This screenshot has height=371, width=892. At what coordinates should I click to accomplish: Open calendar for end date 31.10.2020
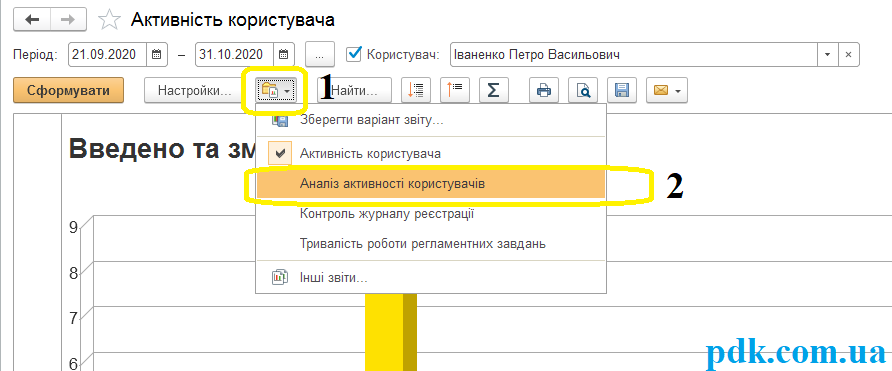pyautogui.click(x=284, y=55)
